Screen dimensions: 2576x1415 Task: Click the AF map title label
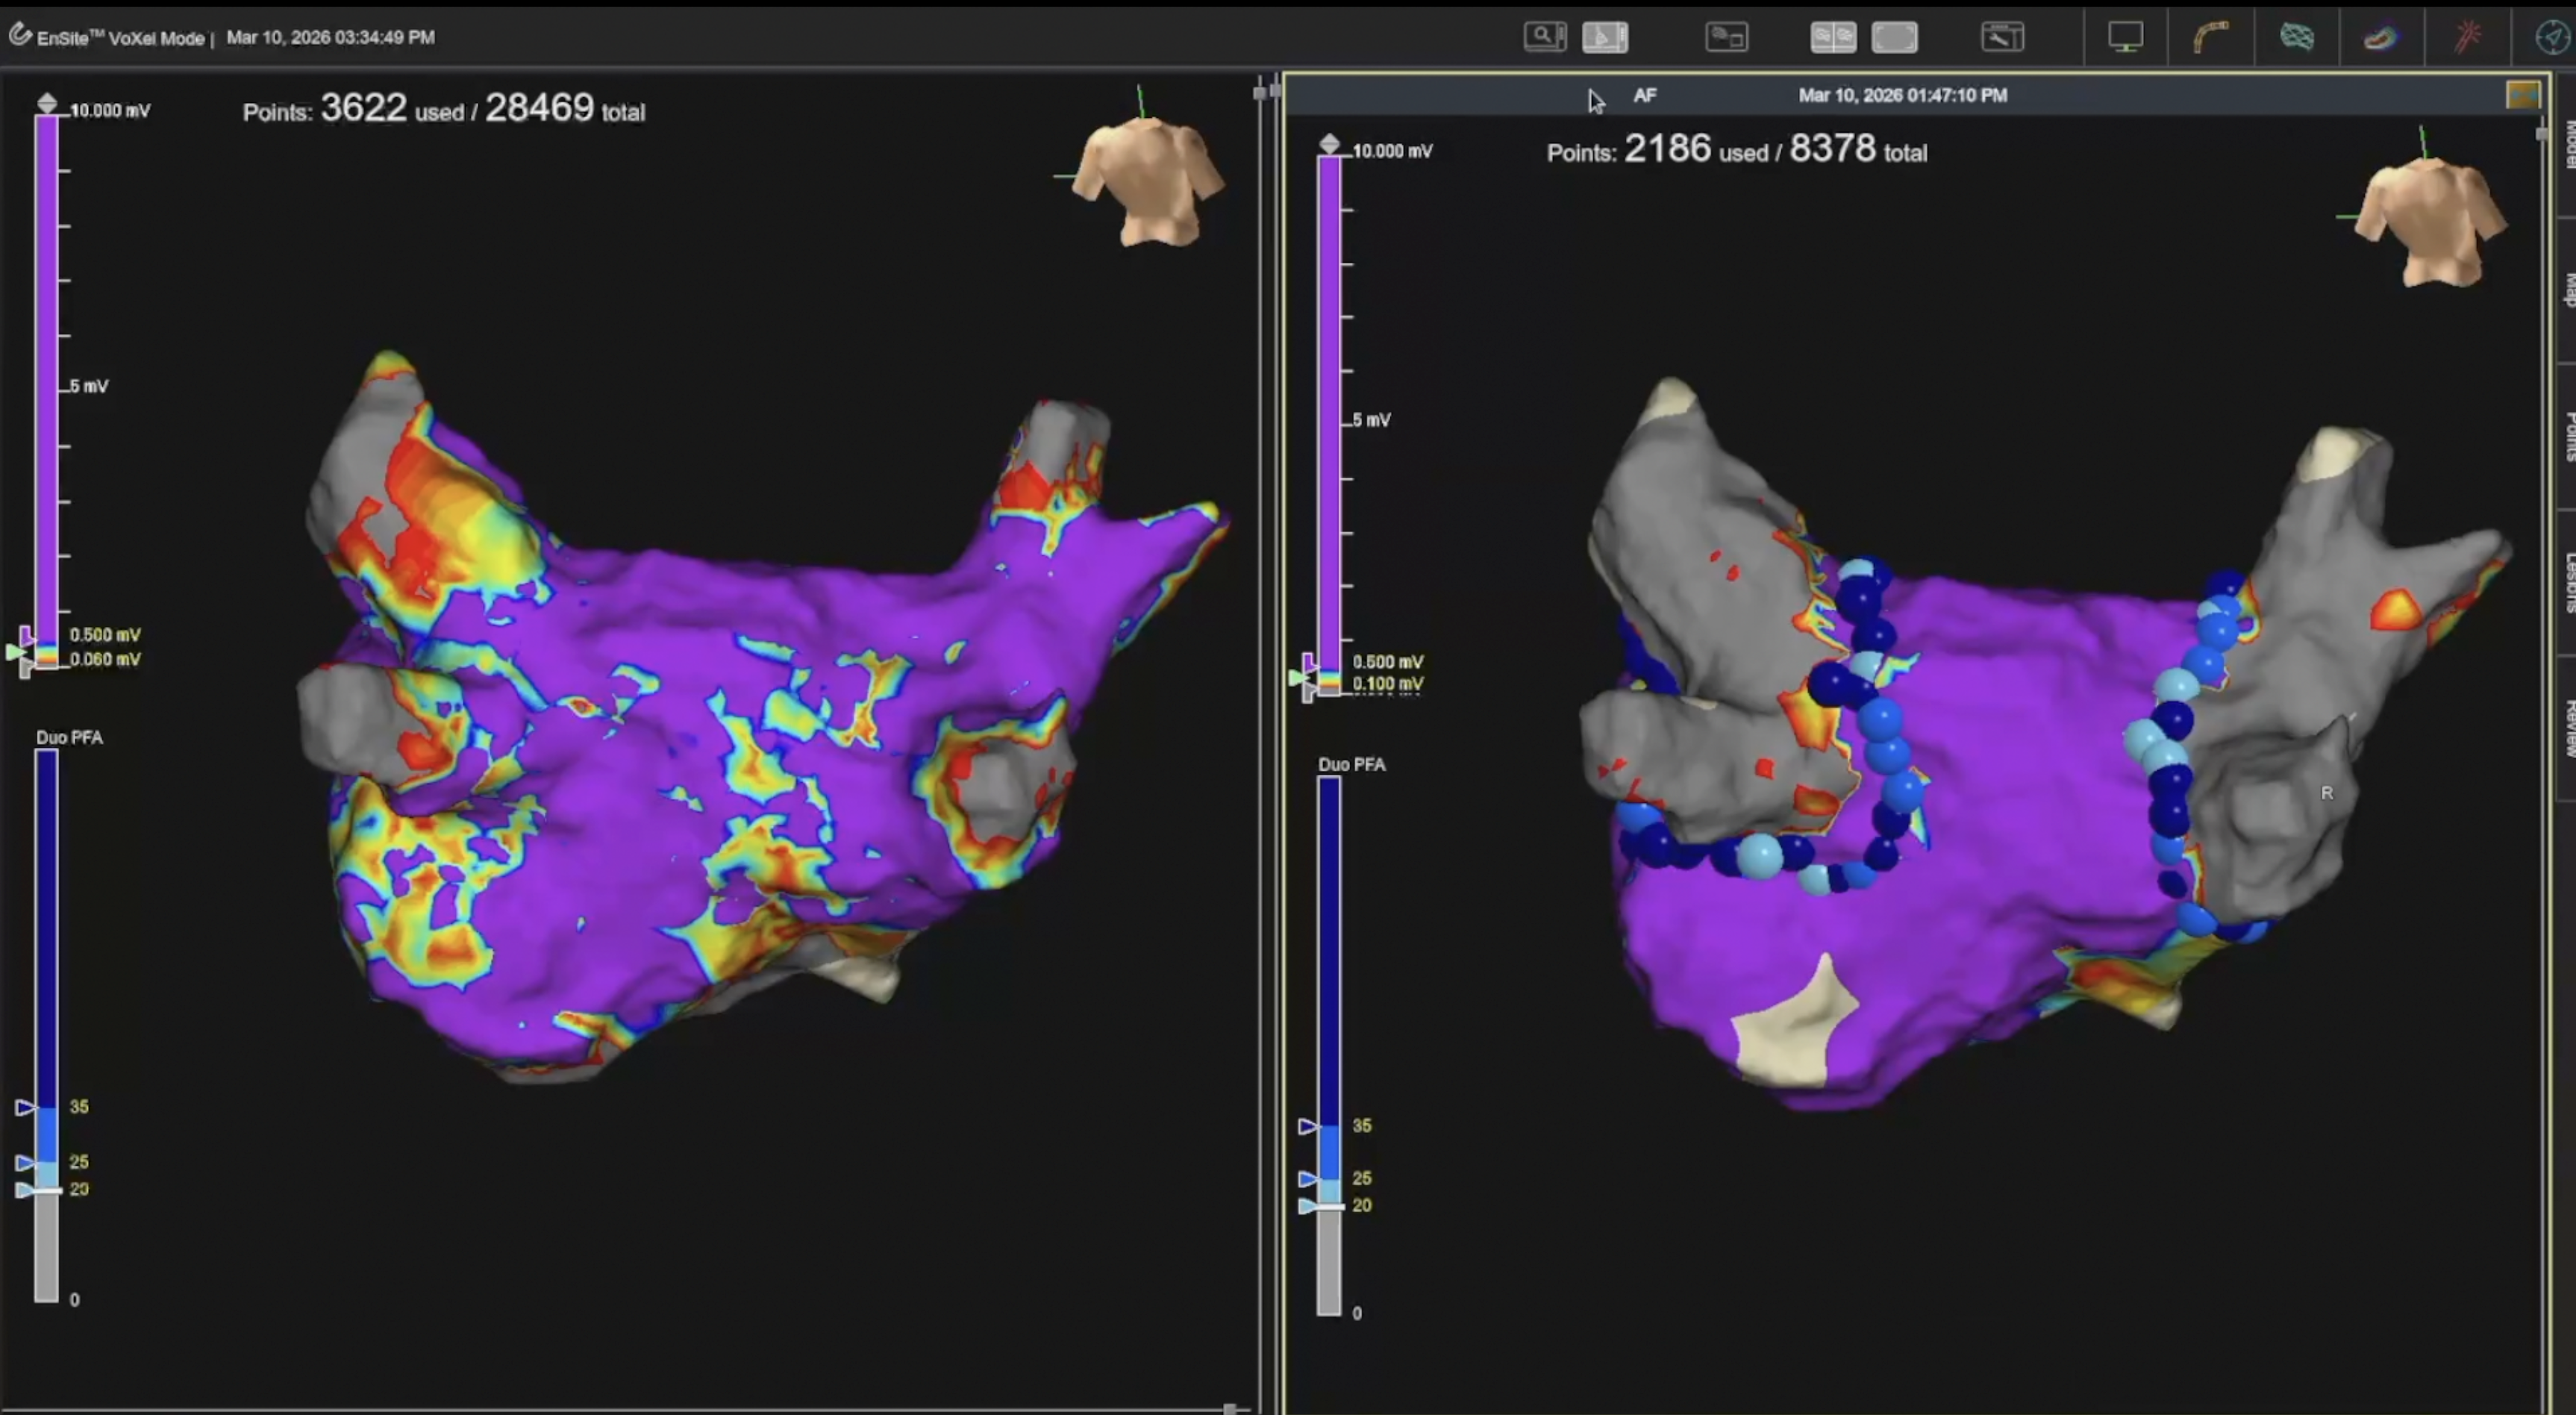coord(1645,95)
